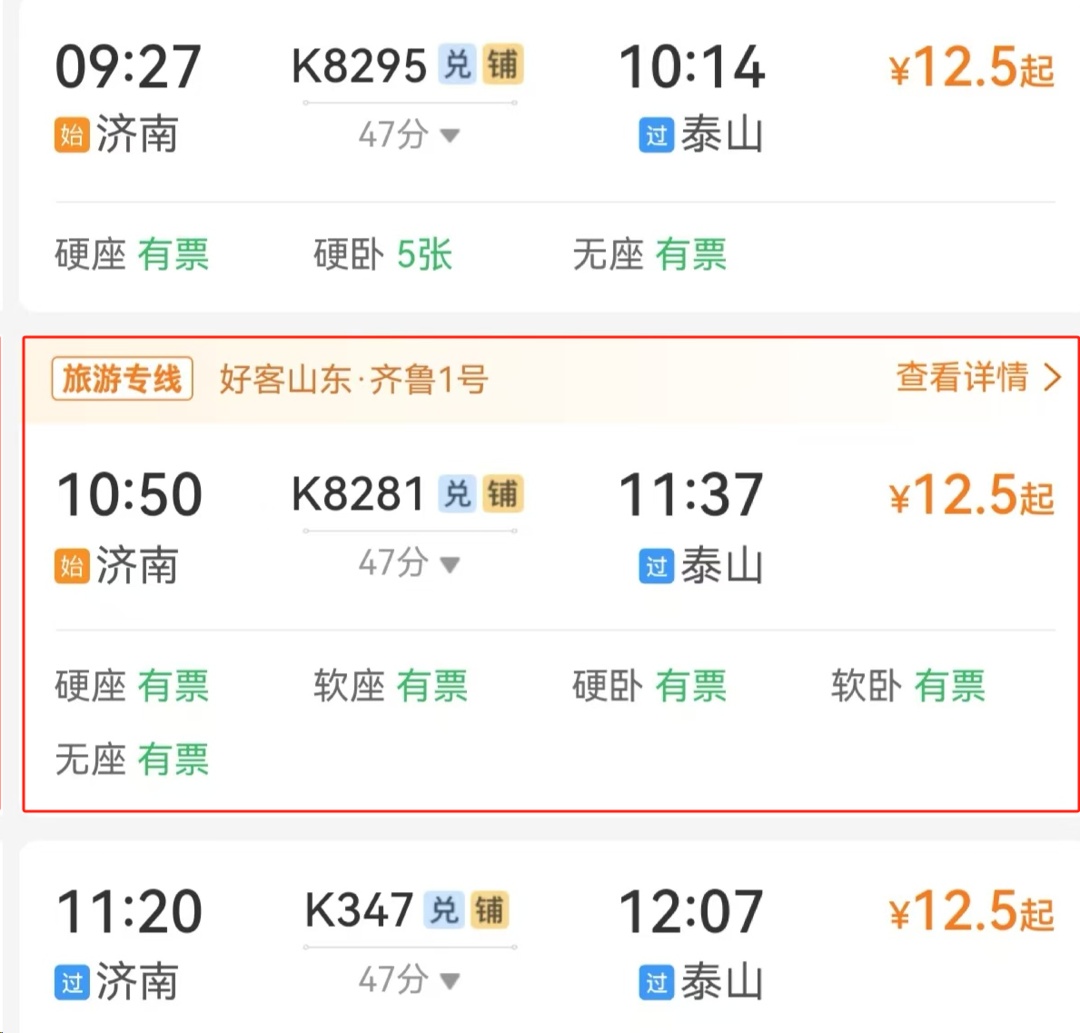Choose 无座 有票 on train K8295
The width and height of the screenshot is (1080, 1033).
(x=650, y=255)
